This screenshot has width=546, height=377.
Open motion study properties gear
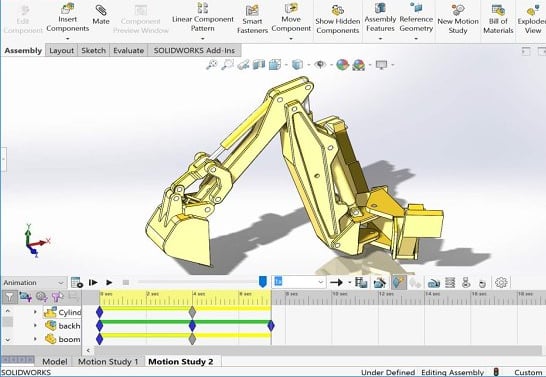tap(501, 282)
